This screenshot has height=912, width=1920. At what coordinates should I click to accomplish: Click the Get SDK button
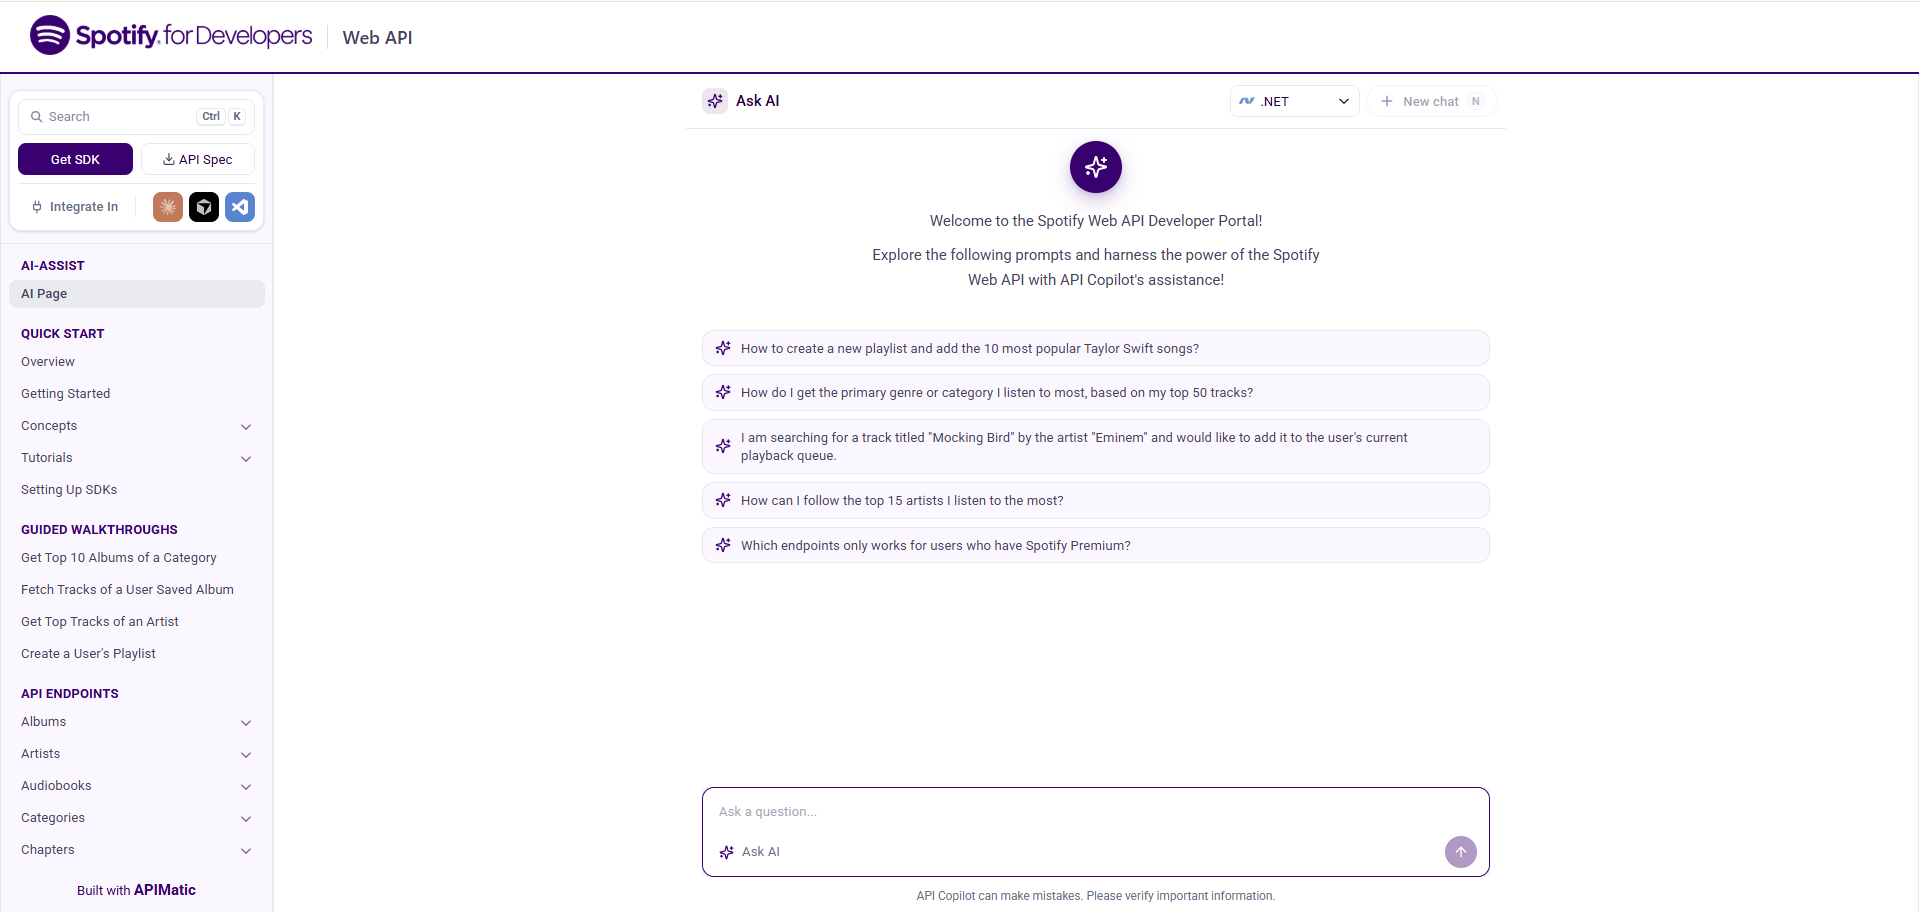pos(75,159)
